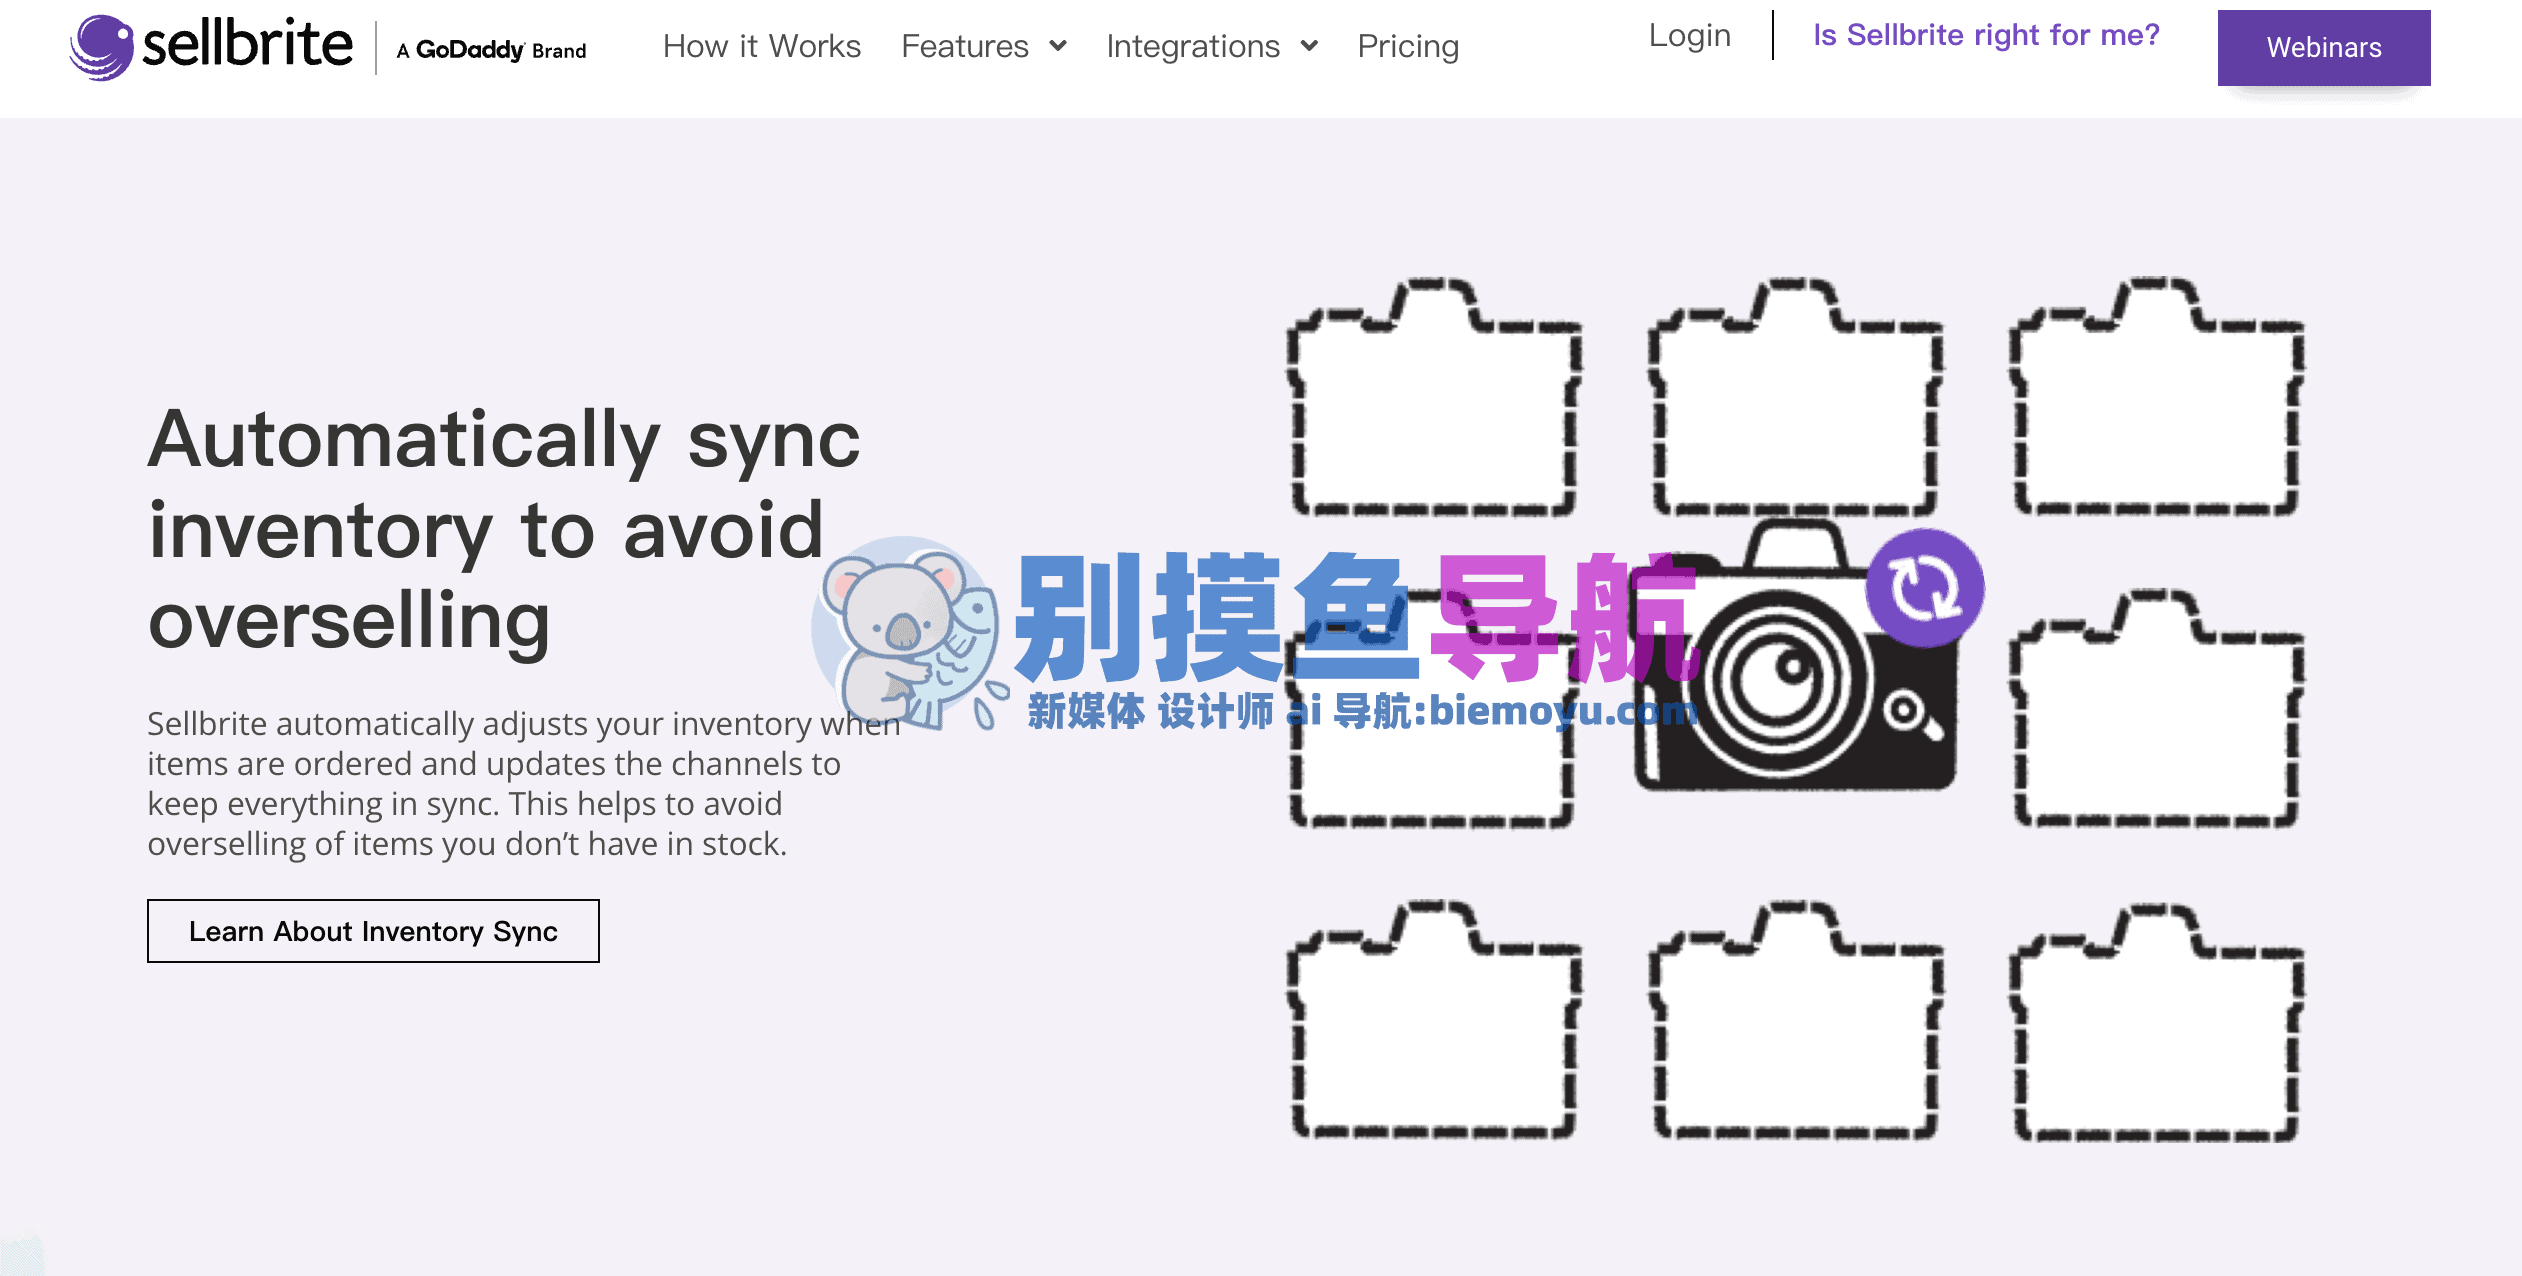Open the Features menu item
Viewport: 2522px width, 1276px height.
tap(965, 46)
